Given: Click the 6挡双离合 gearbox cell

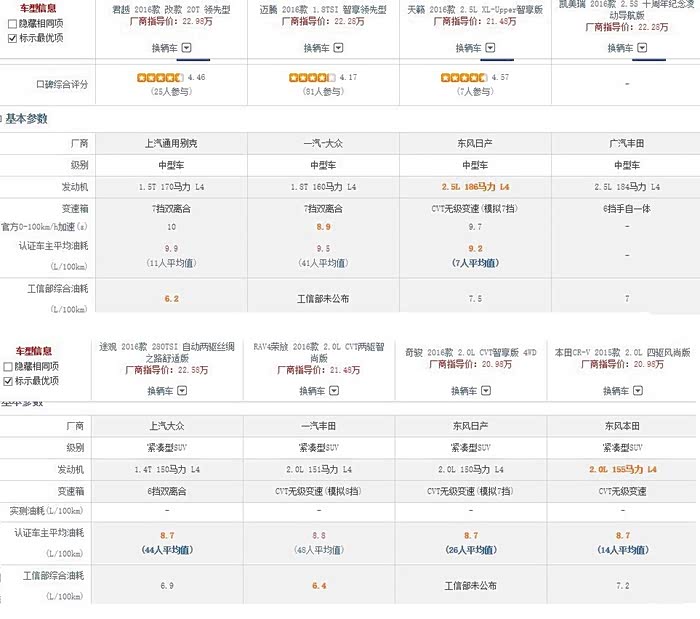Looking at the screenshot, I should click(167, 491).
